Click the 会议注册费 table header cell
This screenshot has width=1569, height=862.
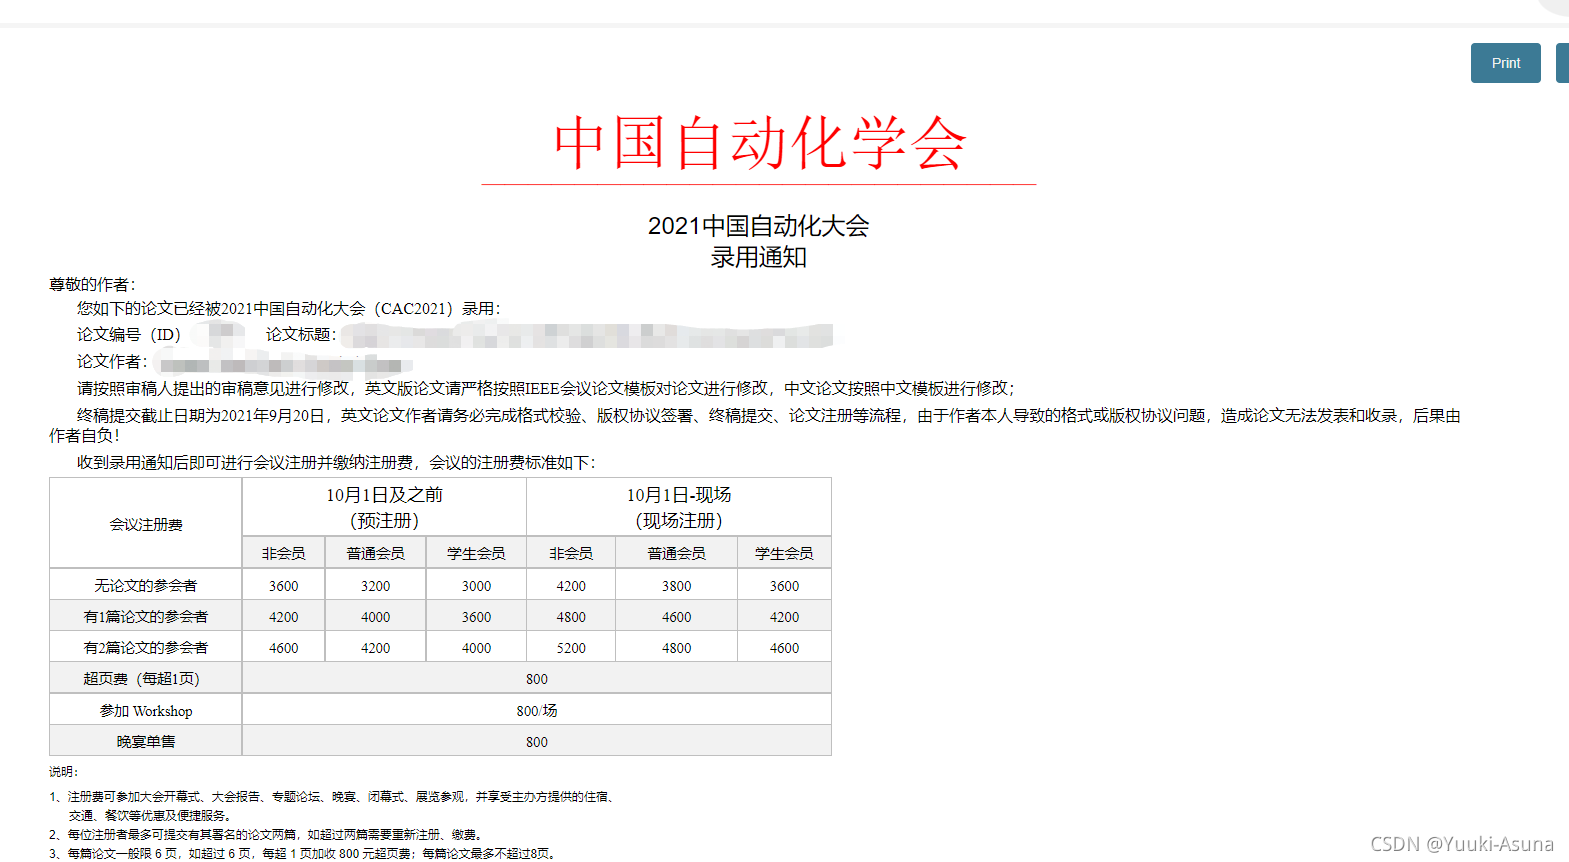click(146, 524)
